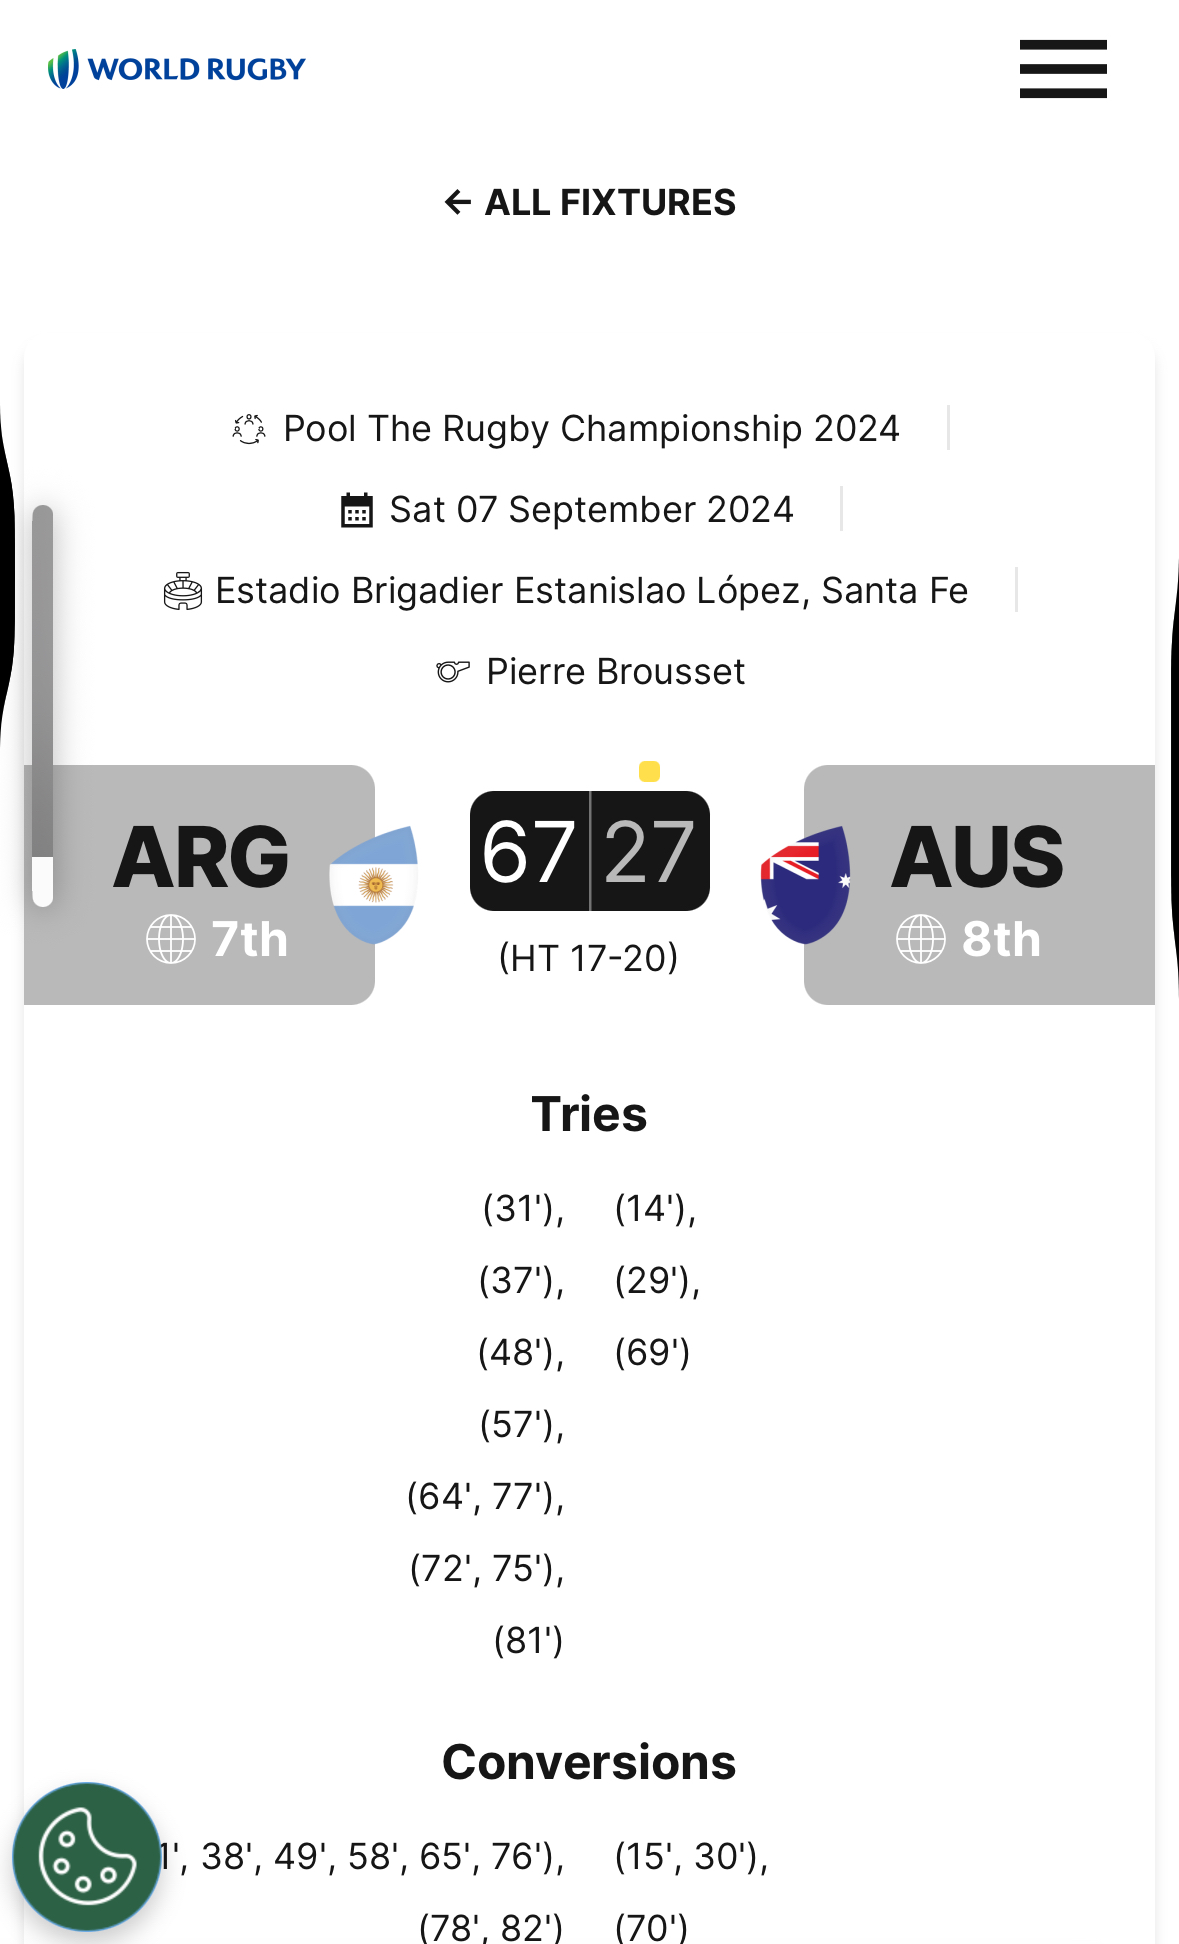Click the back arrow beside All Fixtures
Viewport: 1179px width, 1944px height.
pos(458,203)
